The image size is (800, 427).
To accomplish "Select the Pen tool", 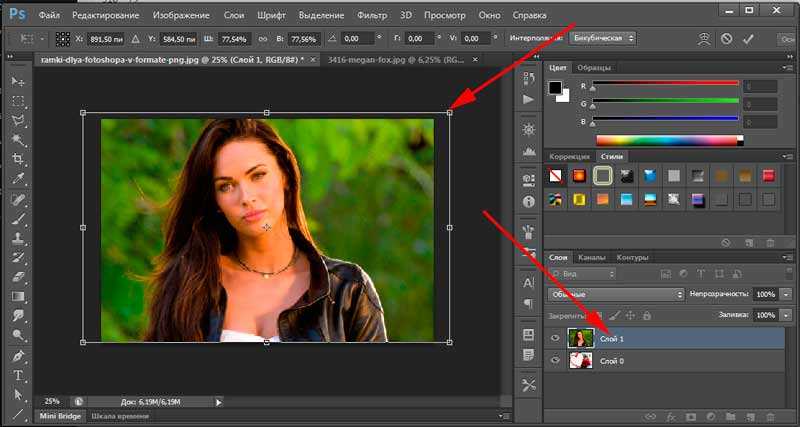I will (18, 356).
